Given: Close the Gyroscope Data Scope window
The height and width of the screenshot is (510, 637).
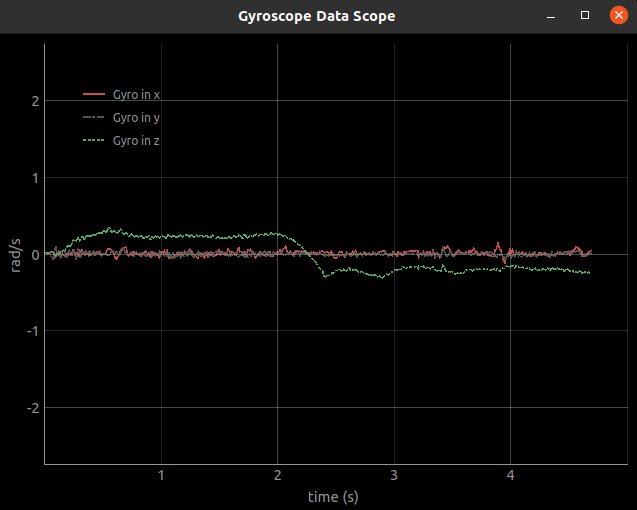Looking at the screenshot, I should 618,15.
